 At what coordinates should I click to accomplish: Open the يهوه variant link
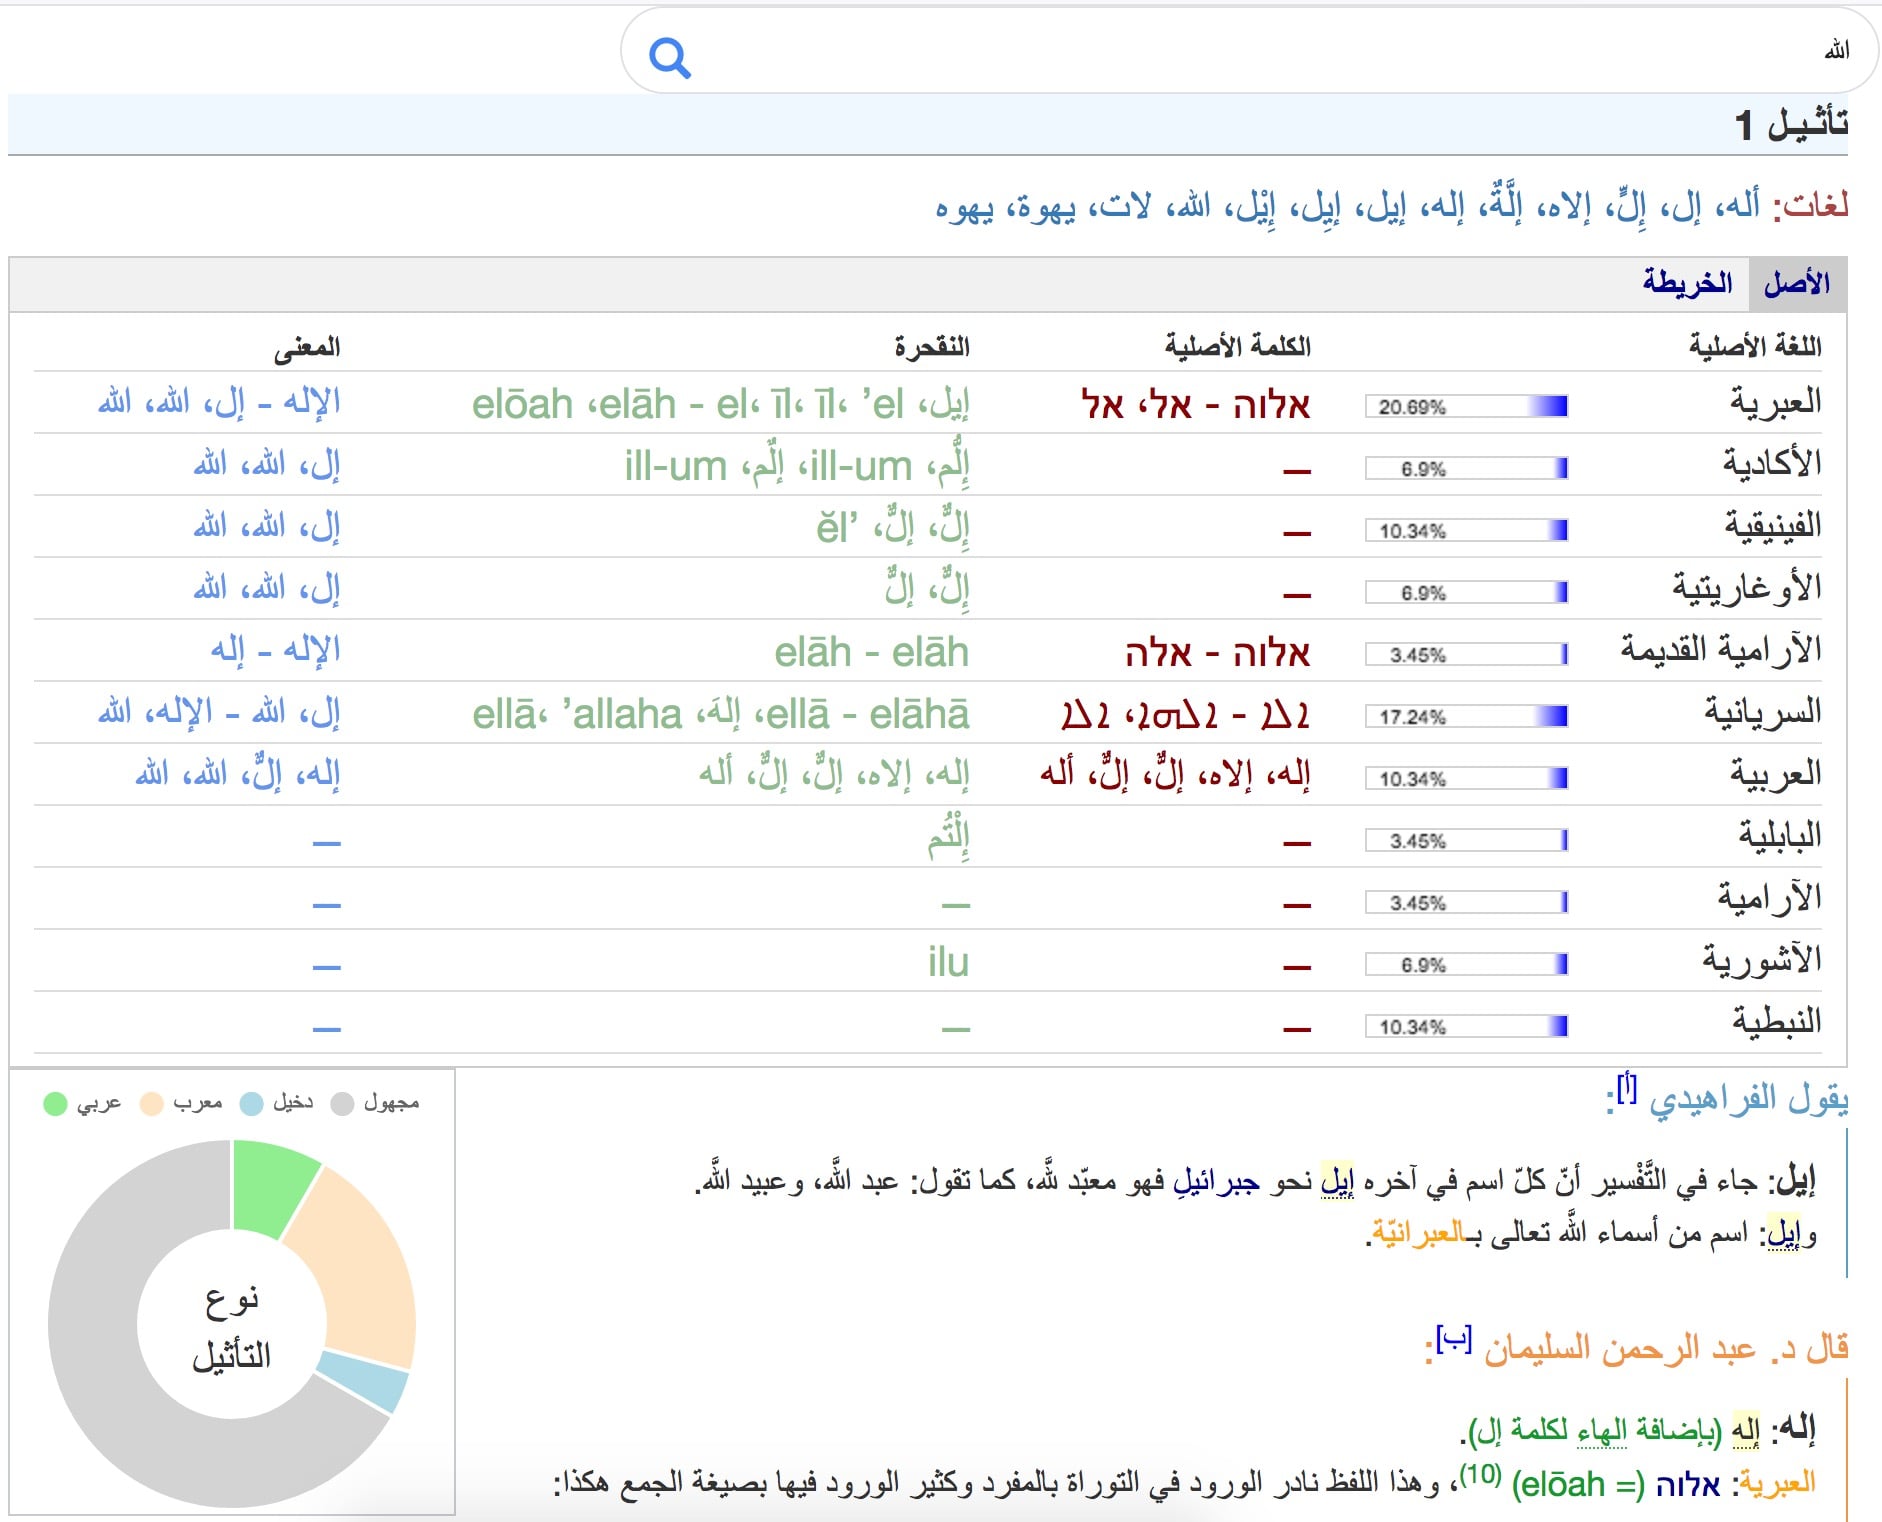(x=964, y=207)
